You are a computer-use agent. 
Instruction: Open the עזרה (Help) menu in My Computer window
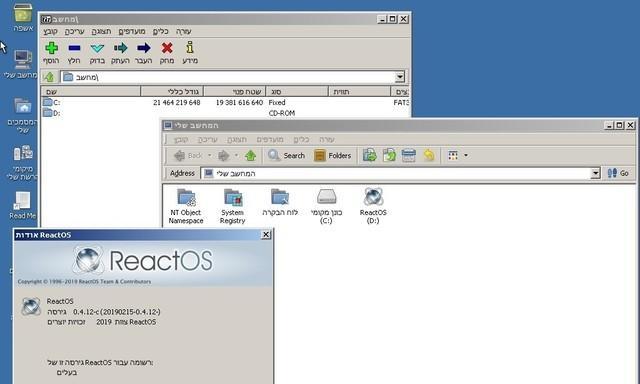tap(327, 140)
